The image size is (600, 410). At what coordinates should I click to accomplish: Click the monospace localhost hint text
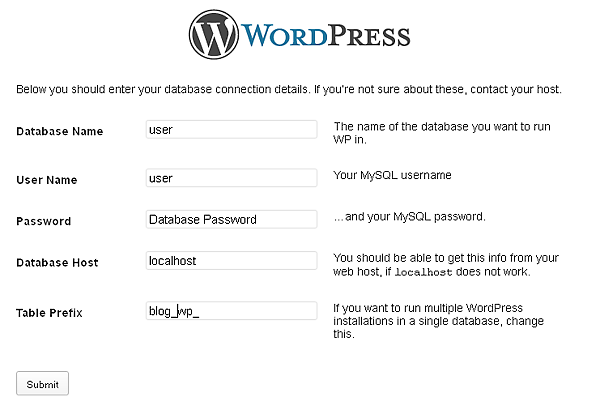click(x=423, y=272)
